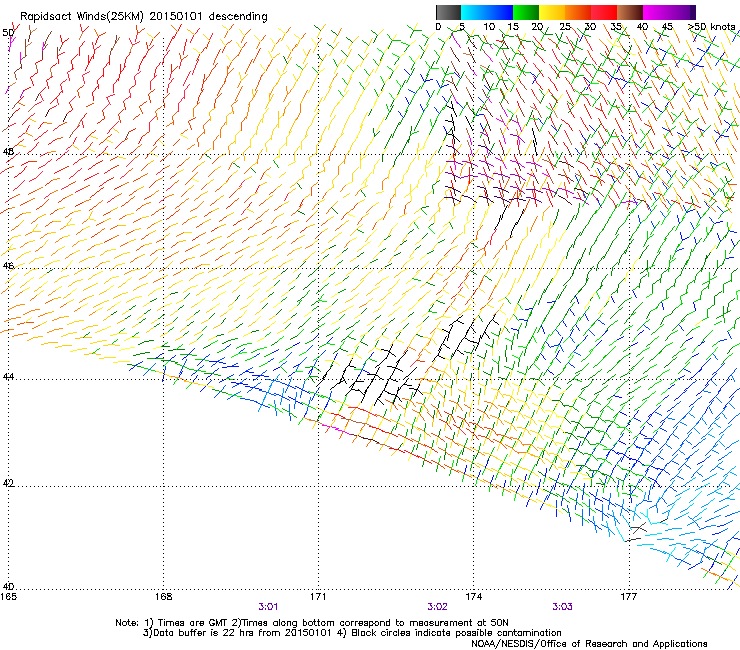
Task: Click the latitude label 46
Action: tap(8, 266)
